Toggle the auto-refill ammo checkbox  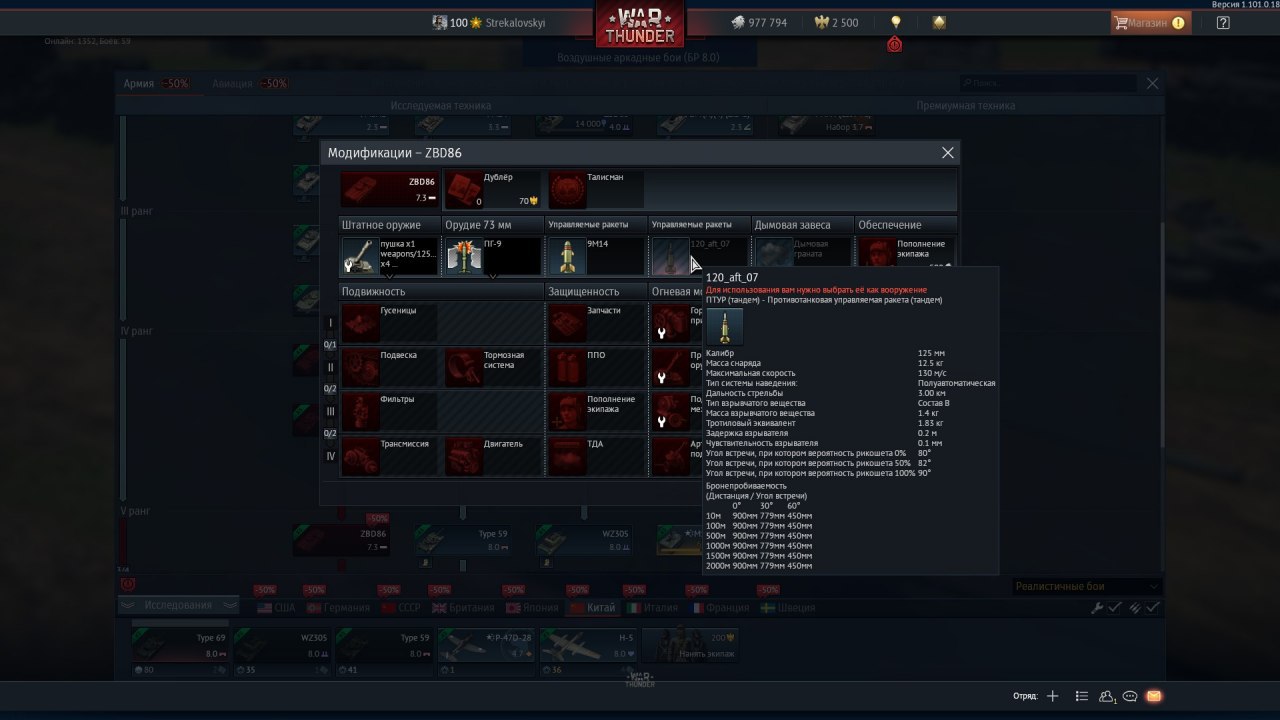(1143, 607)
